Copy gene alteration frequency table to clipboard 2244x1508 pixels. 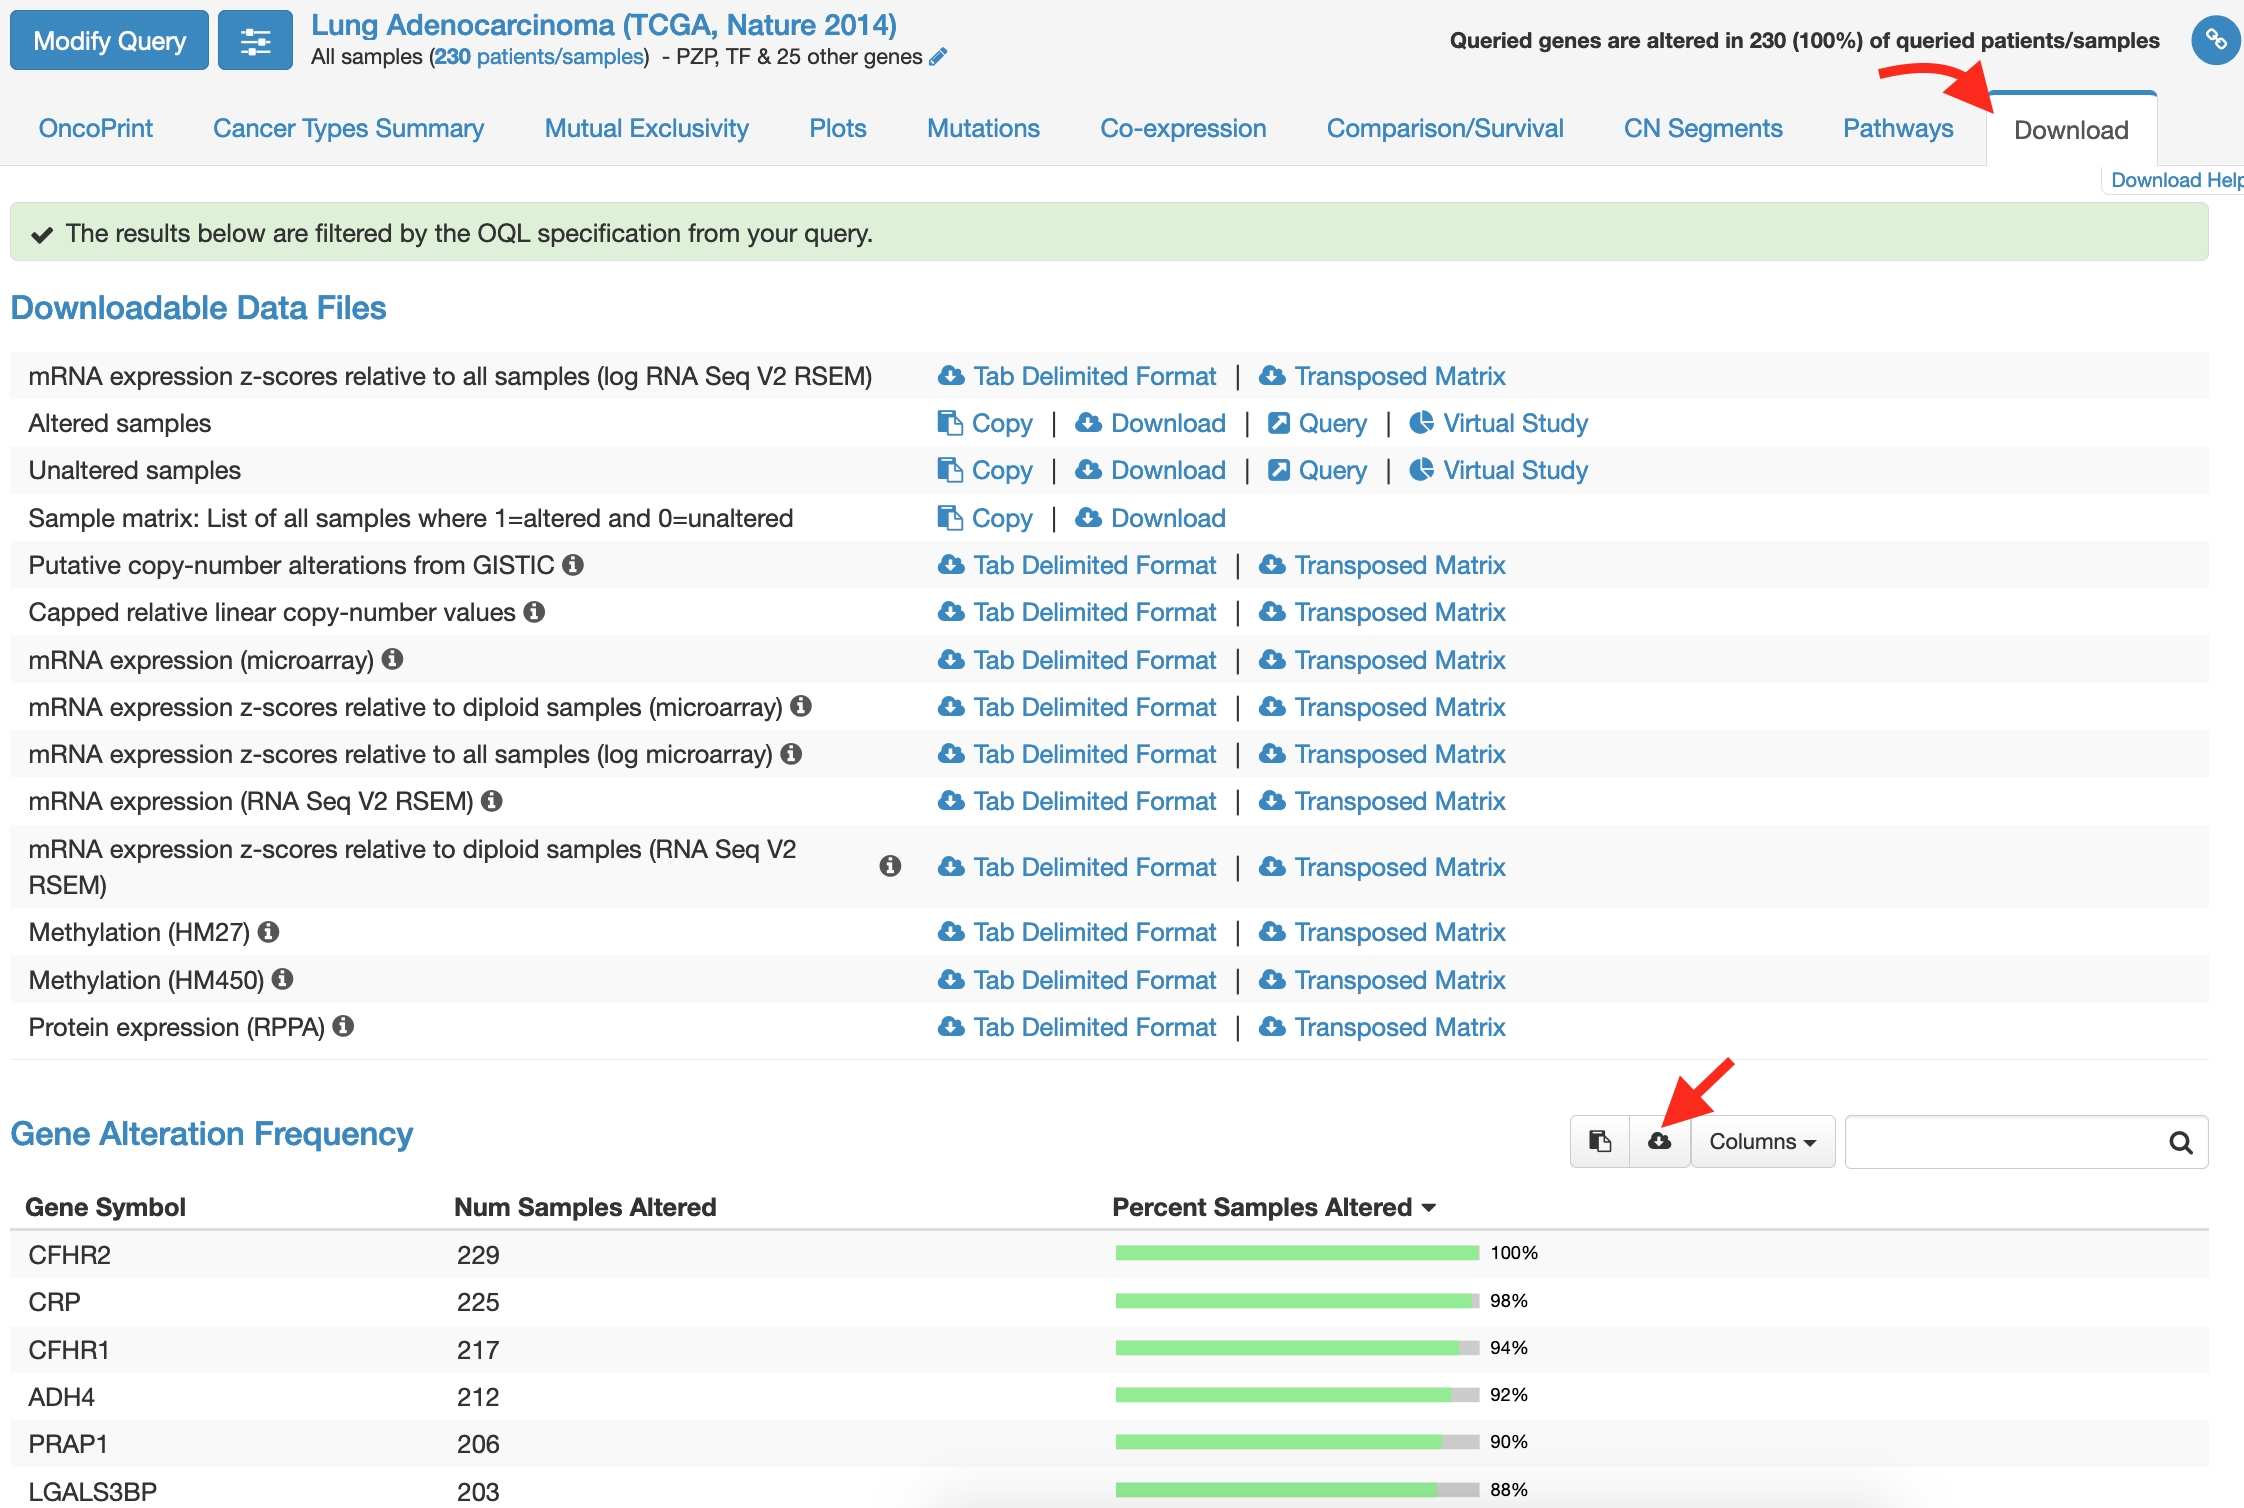tap(1600, 1141)
